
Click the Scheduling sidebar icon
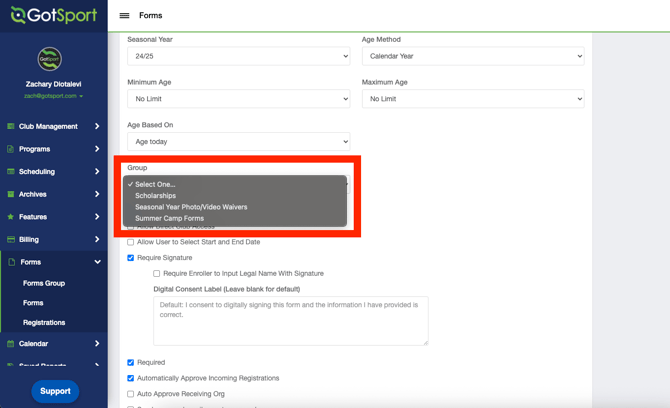tap(11, 172)
